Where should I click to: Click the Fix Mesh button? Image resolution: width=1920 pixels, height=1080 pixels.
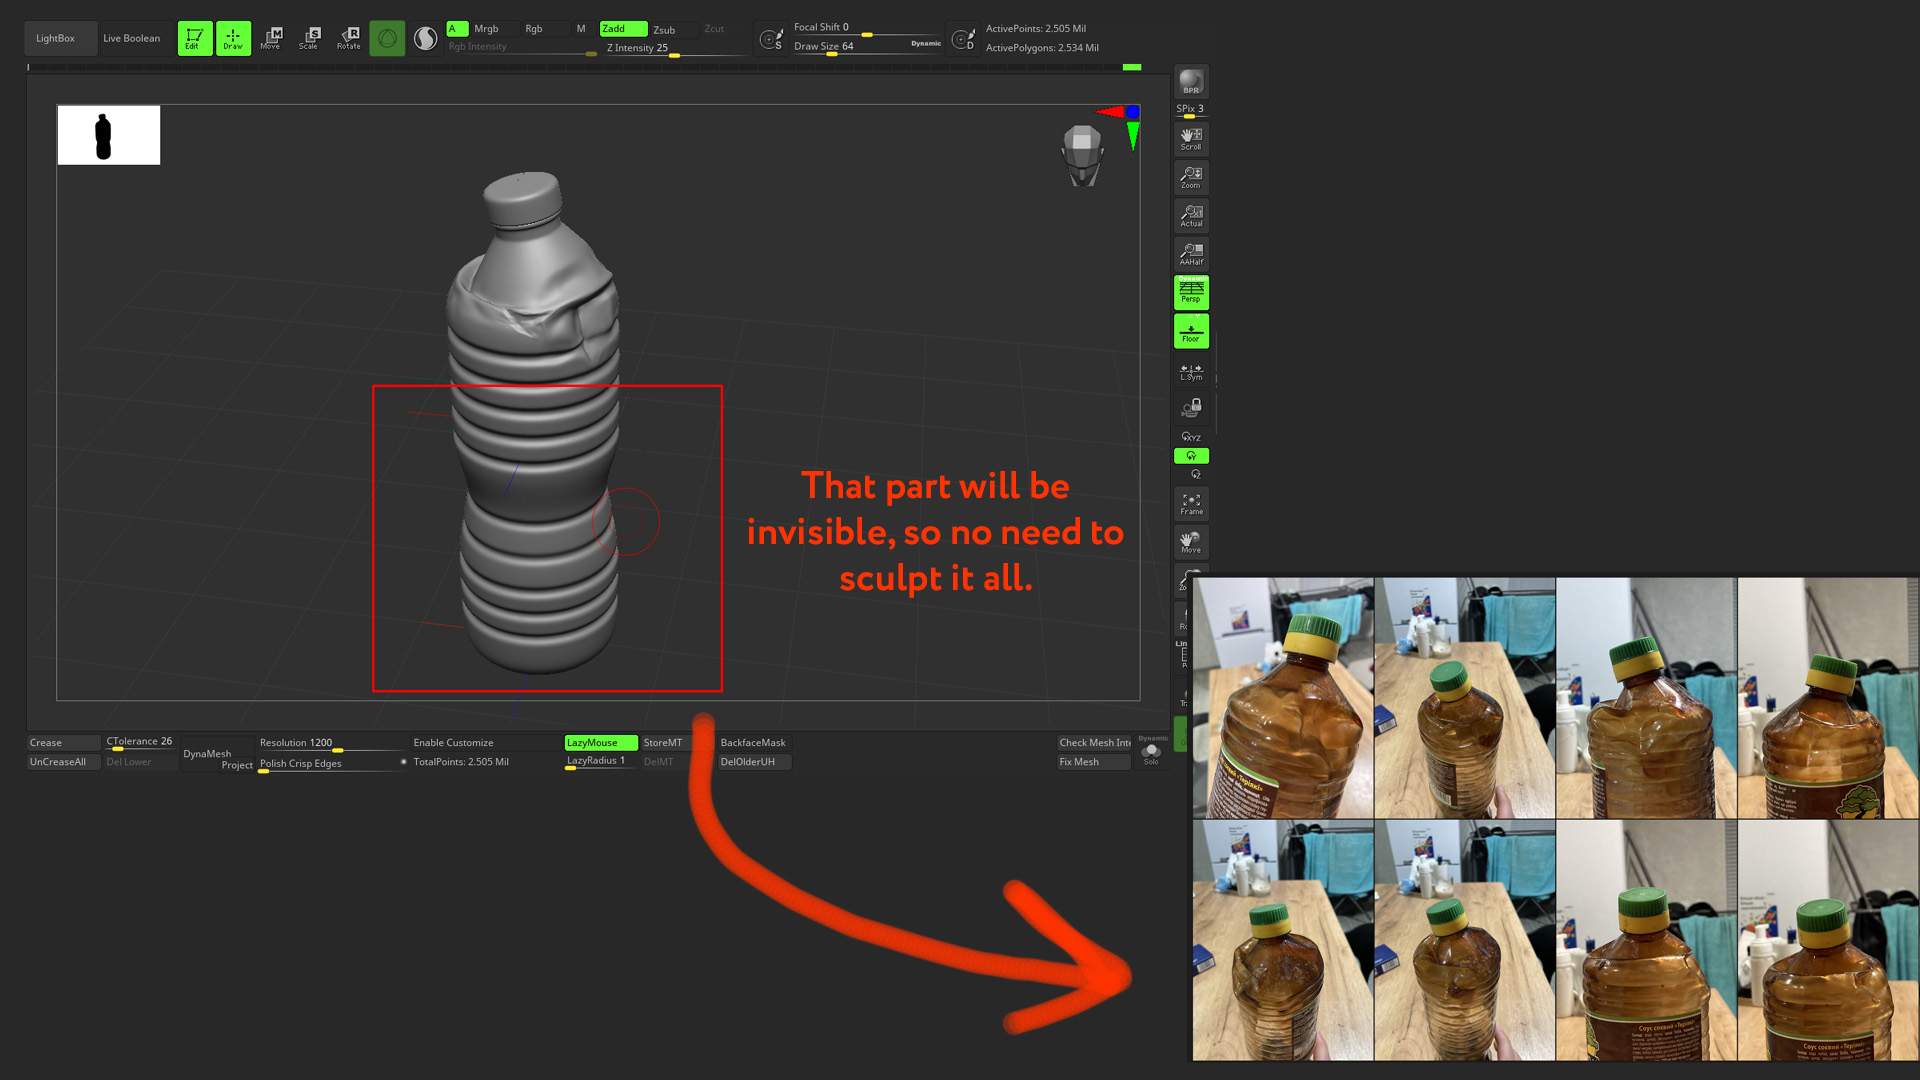[x=1092, y=762]
